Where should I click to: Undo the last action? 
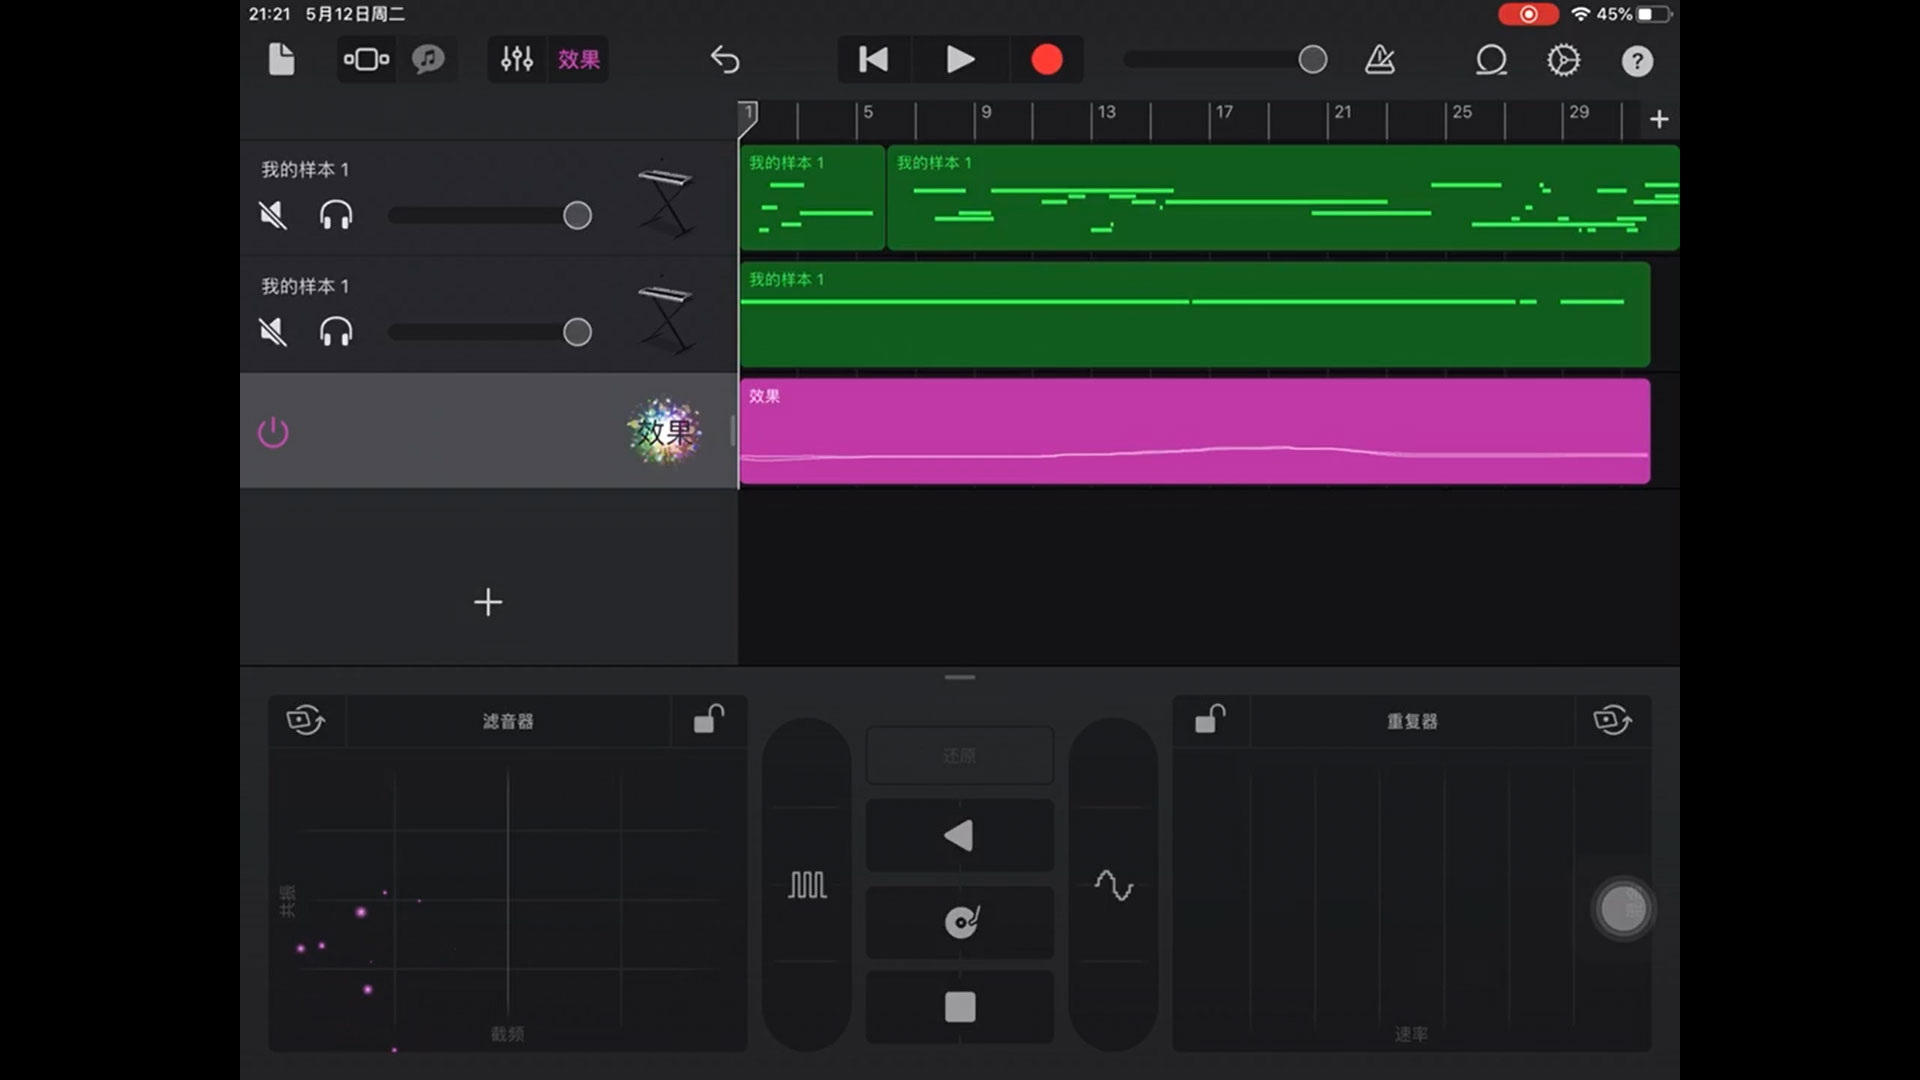coord(725,60)
